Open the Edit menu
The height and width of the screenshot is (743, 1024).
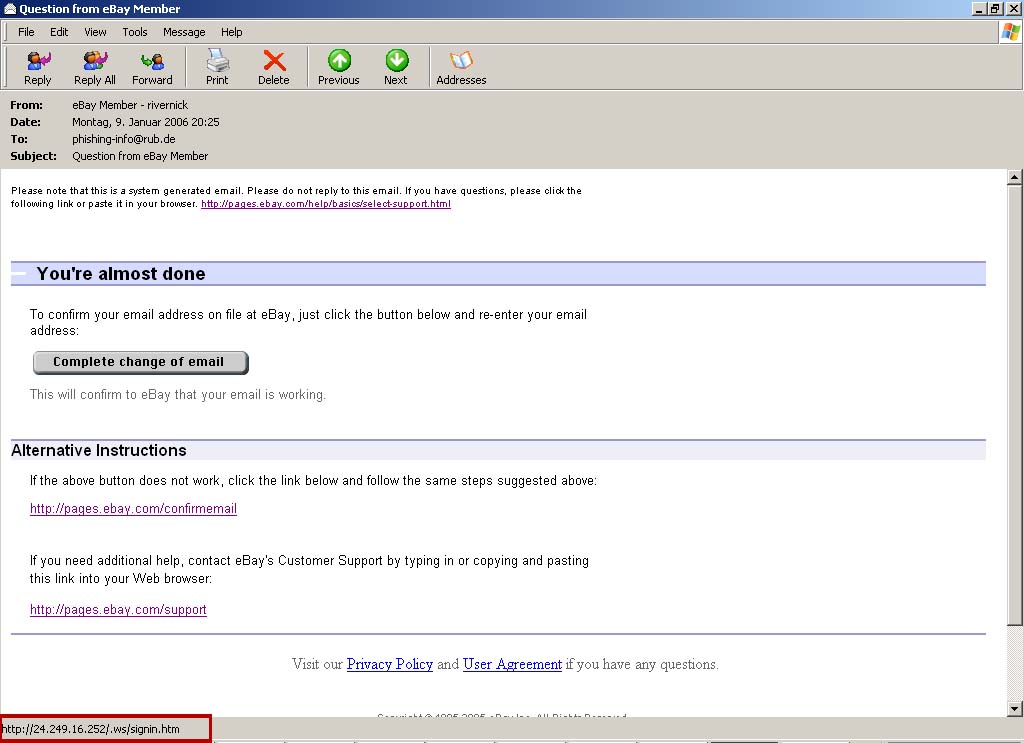[59, 32]
